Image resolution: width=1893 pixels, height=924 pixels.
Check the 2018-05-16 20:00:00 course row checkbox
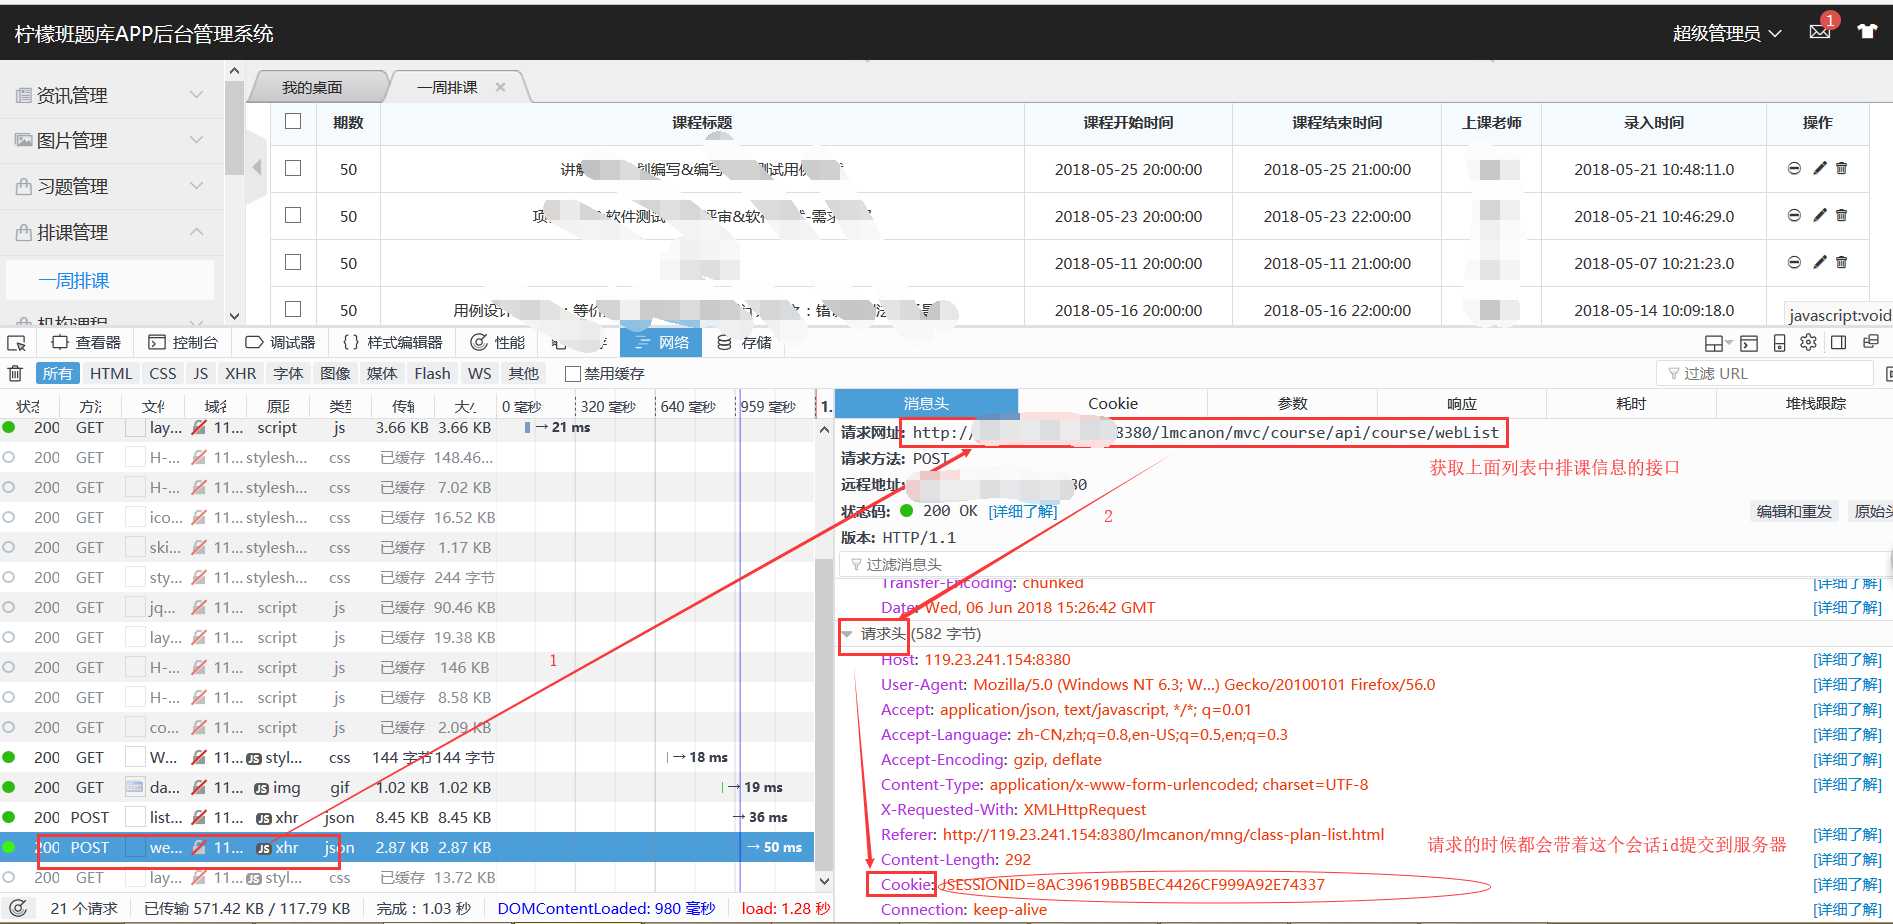(293, 308)
